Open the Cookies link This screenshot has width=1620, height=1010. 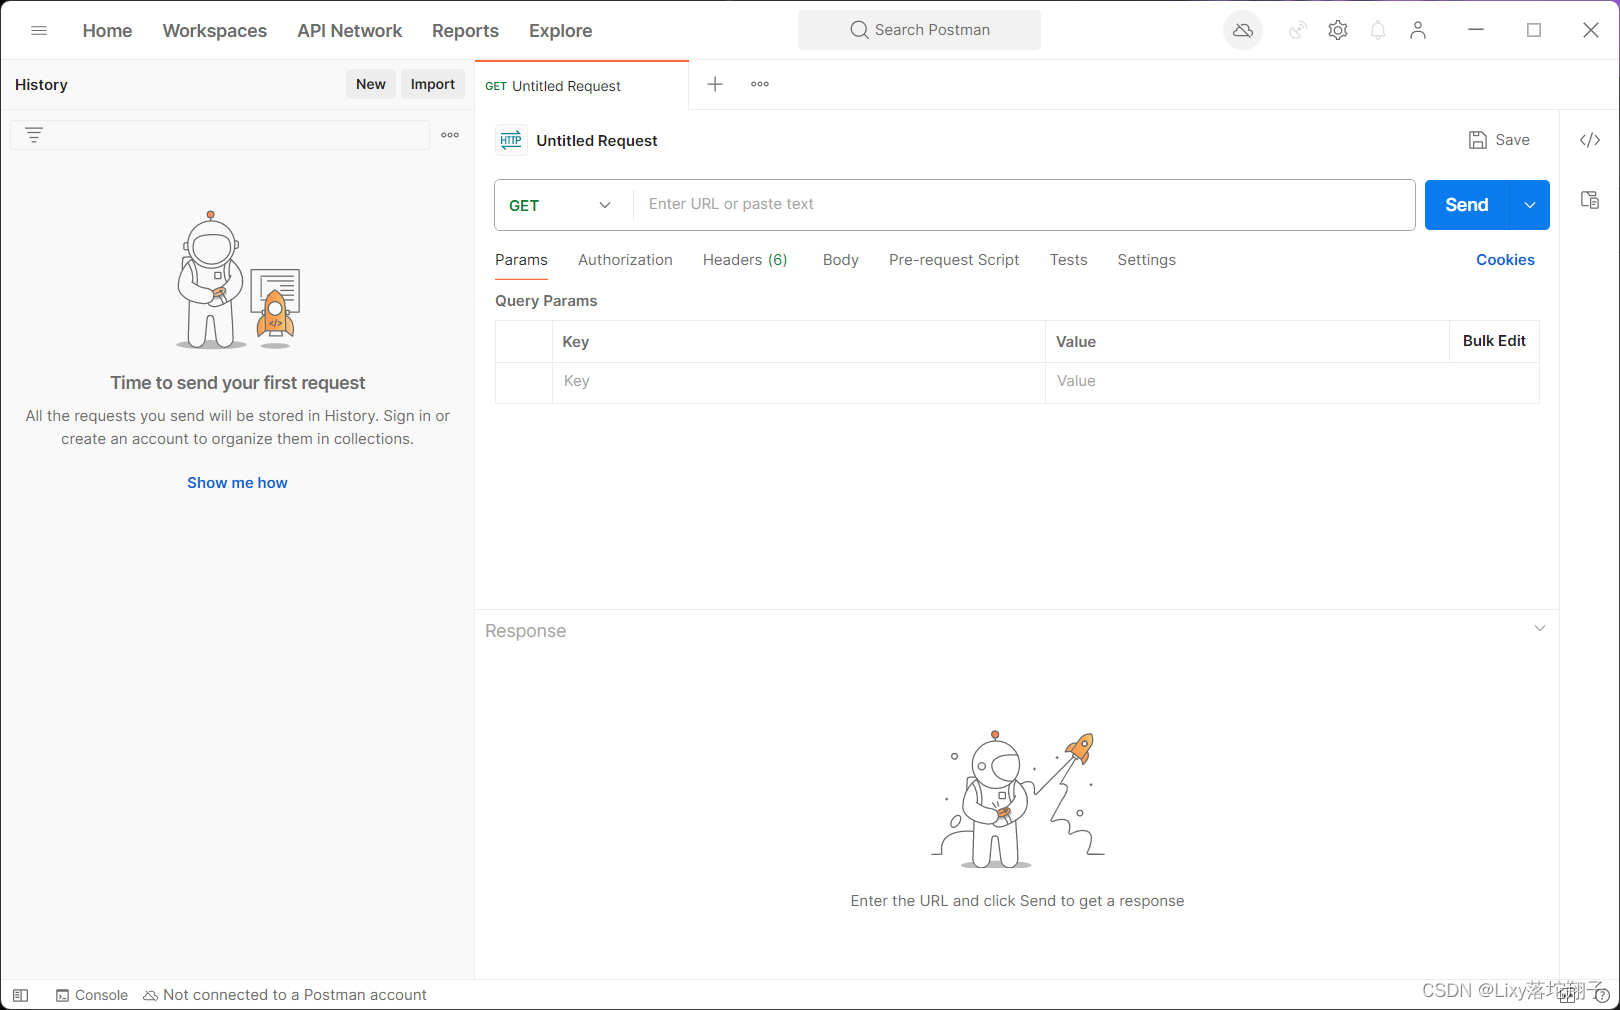tap(1505, 260)
